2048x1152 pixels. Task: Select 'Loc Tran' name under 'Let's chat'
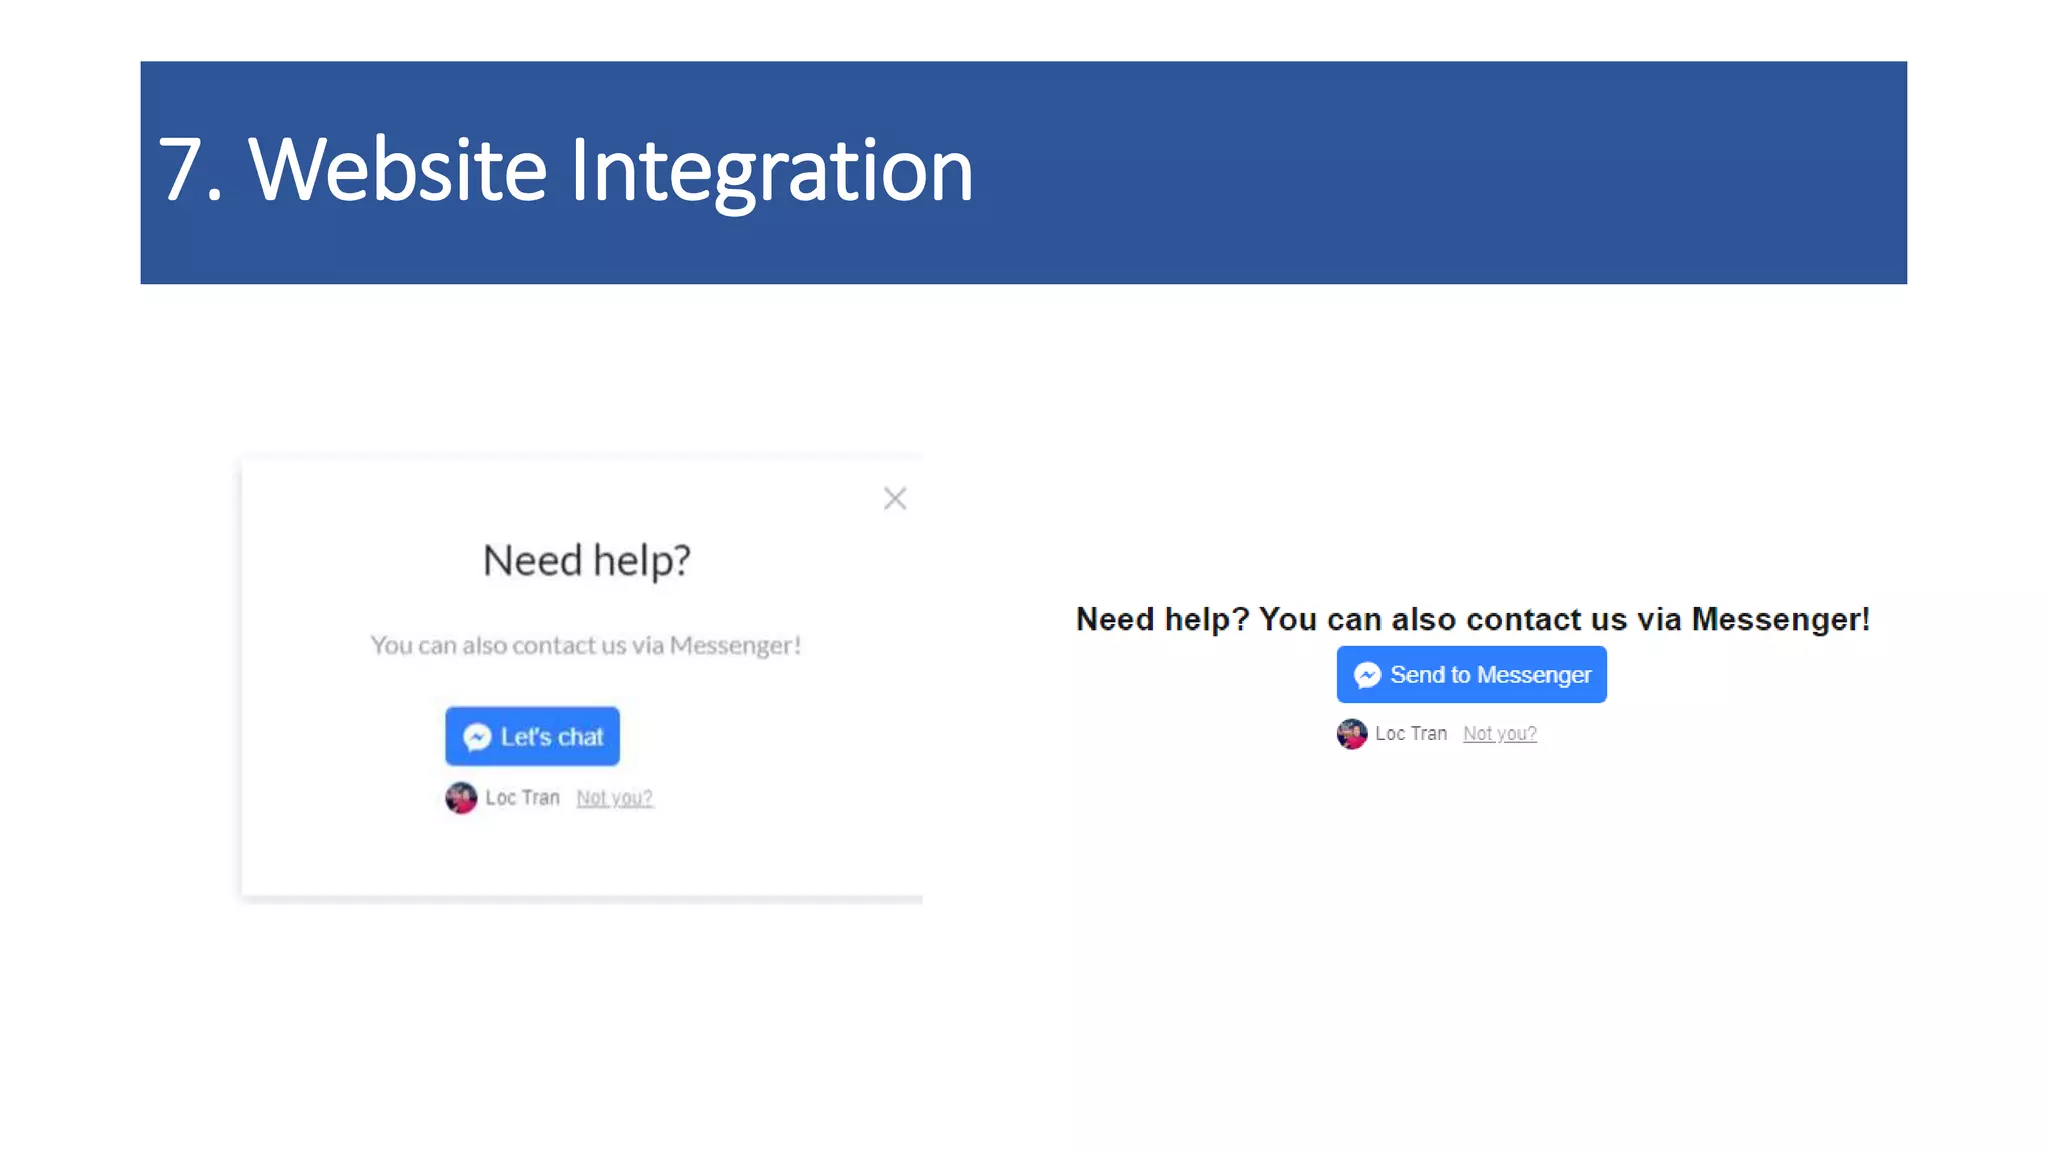pos(522,798)
